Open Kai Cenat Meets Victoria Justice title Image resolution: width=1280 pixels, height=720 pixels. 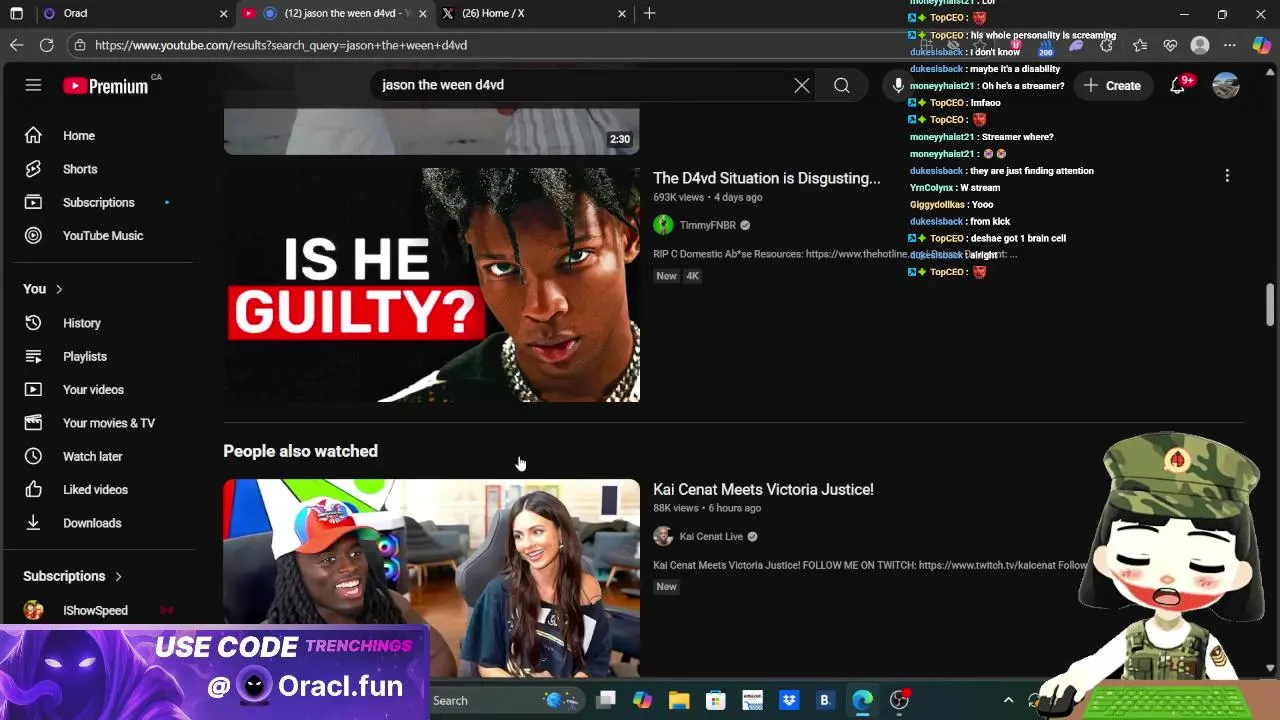(x=763, y=489)
